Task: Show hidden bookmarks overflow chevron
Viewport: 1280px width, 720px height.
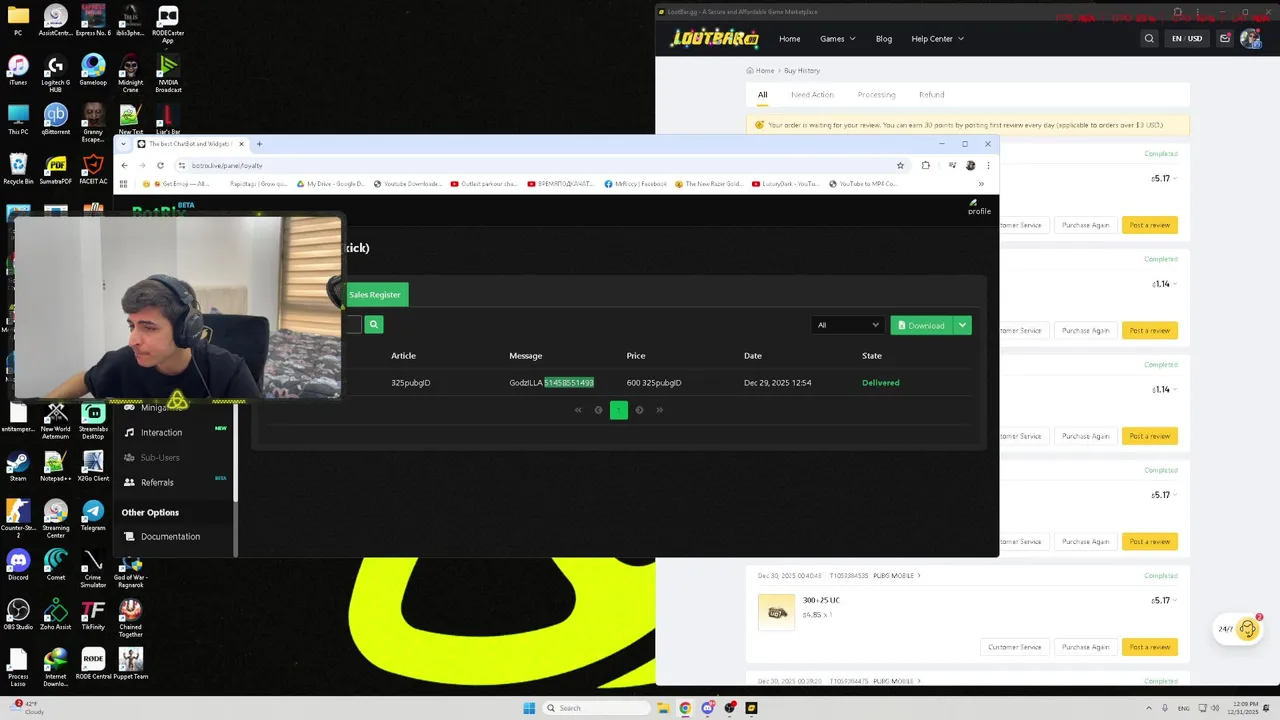Action: (981, 184)
